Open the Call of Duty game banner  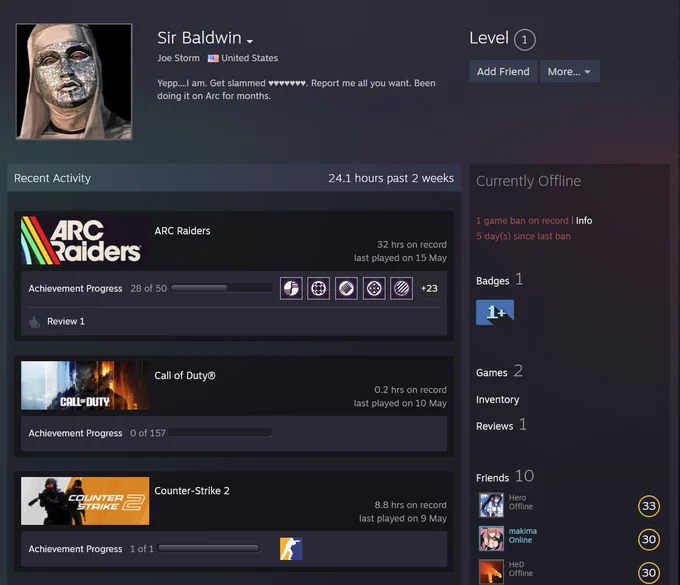(x=85, y=386)
